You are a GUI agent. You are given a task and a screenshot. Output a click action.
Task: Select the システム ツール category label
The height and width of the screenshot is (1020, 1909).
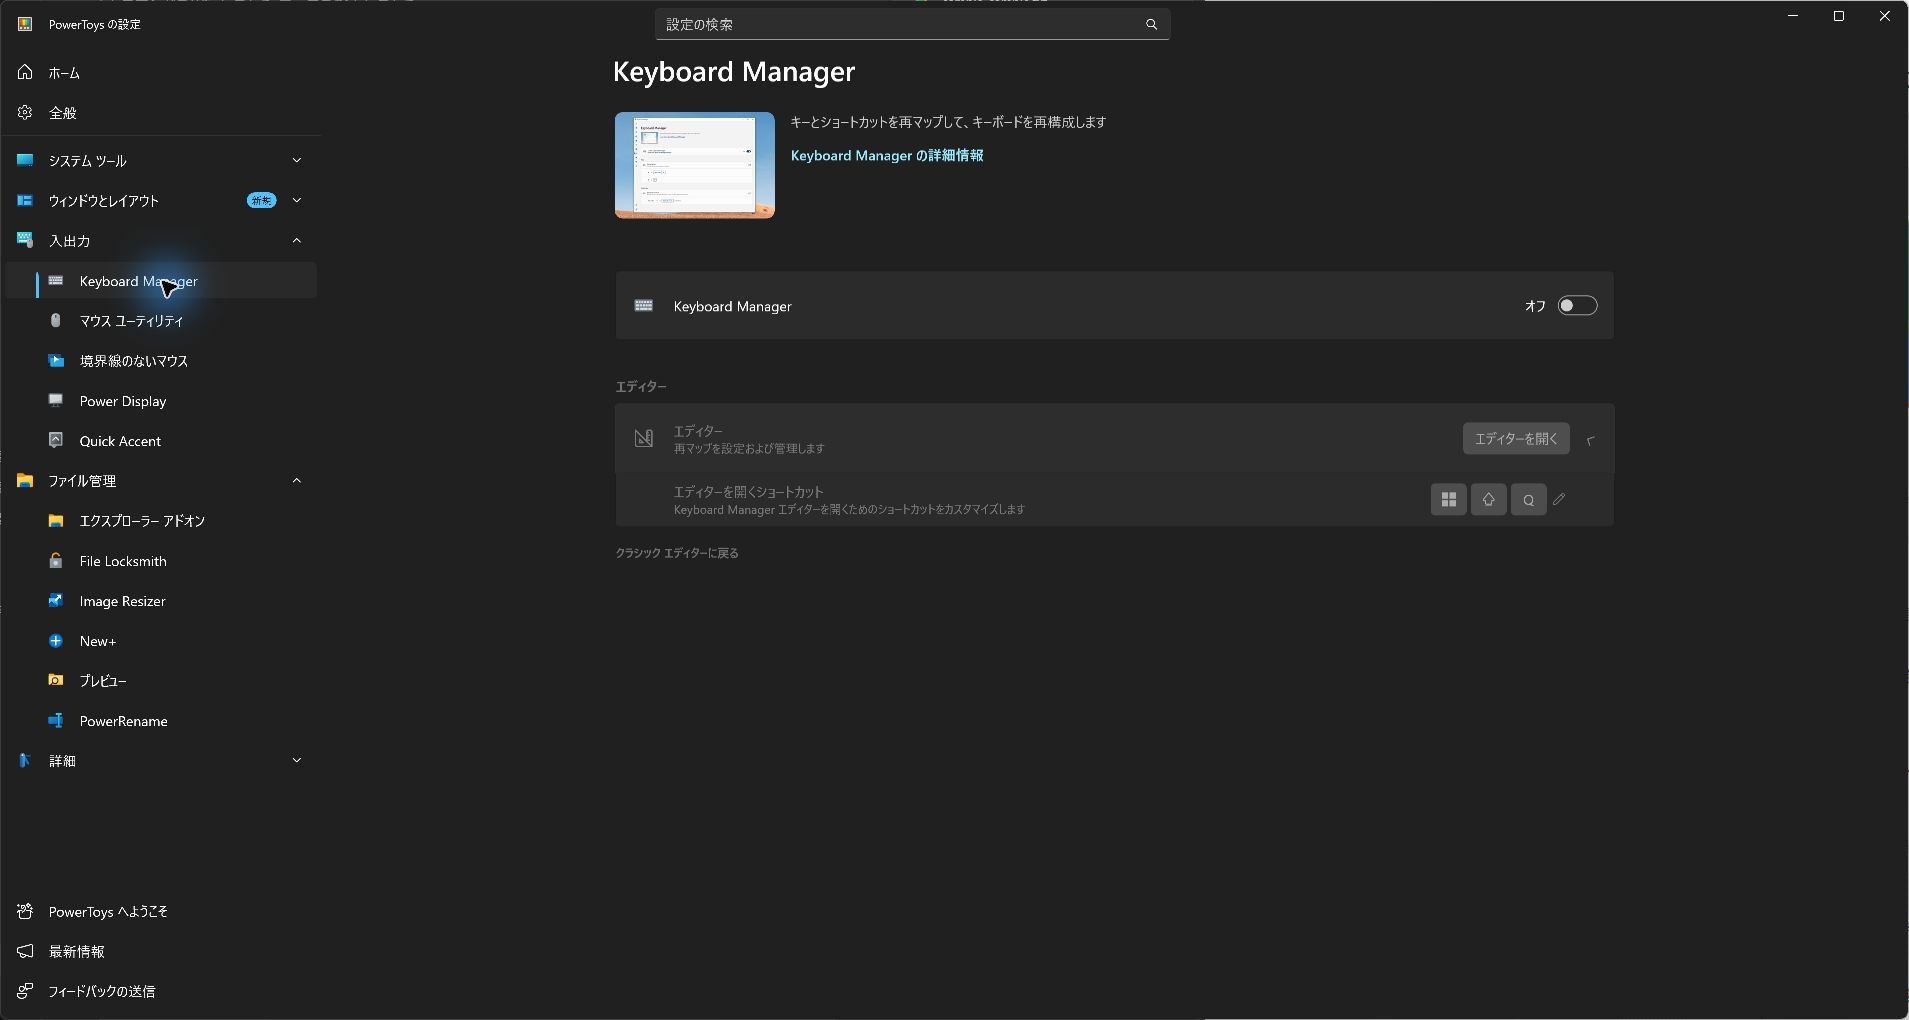point(88,161)
